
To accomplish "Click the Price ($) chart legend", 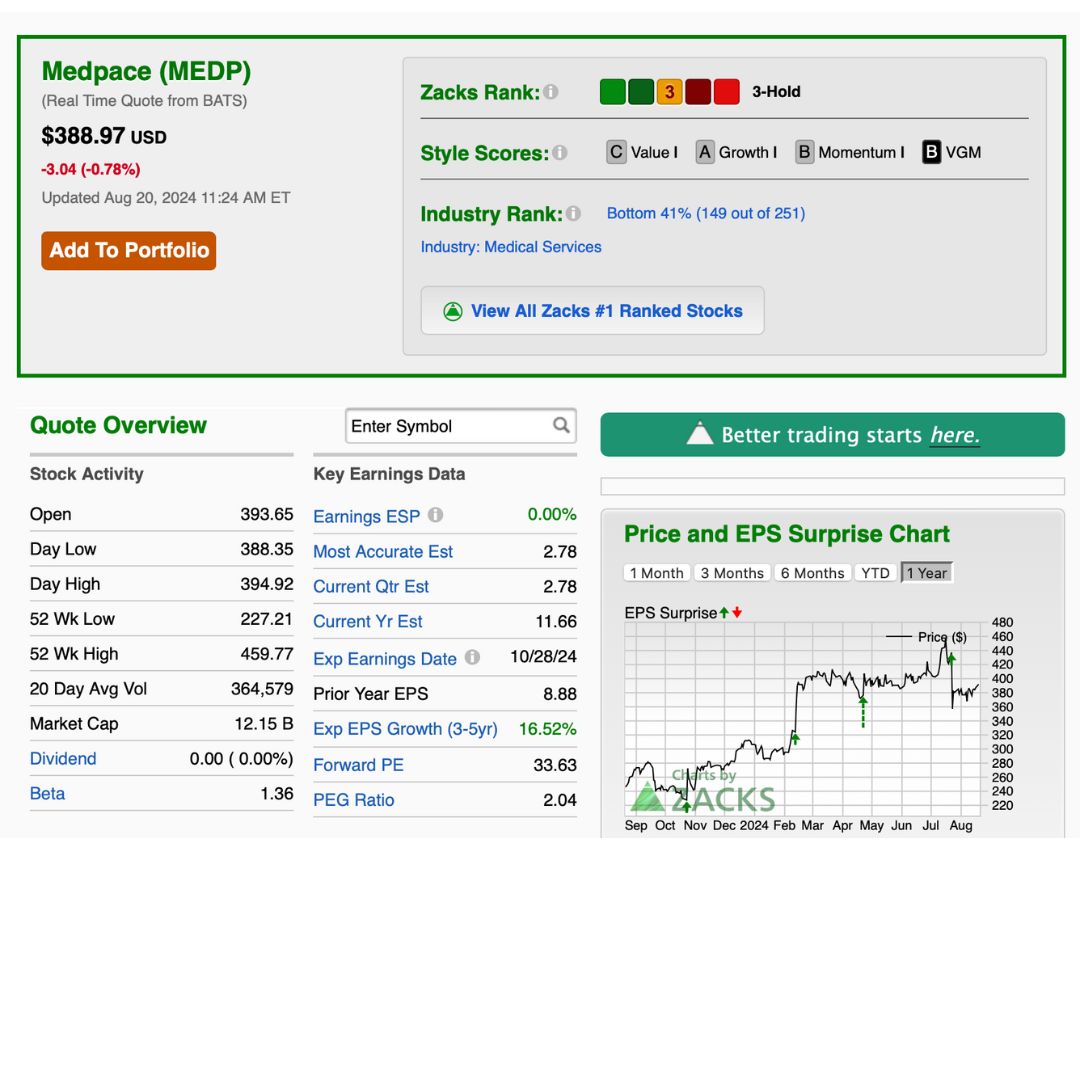I will pyautogui.click(x=926, y=637).
